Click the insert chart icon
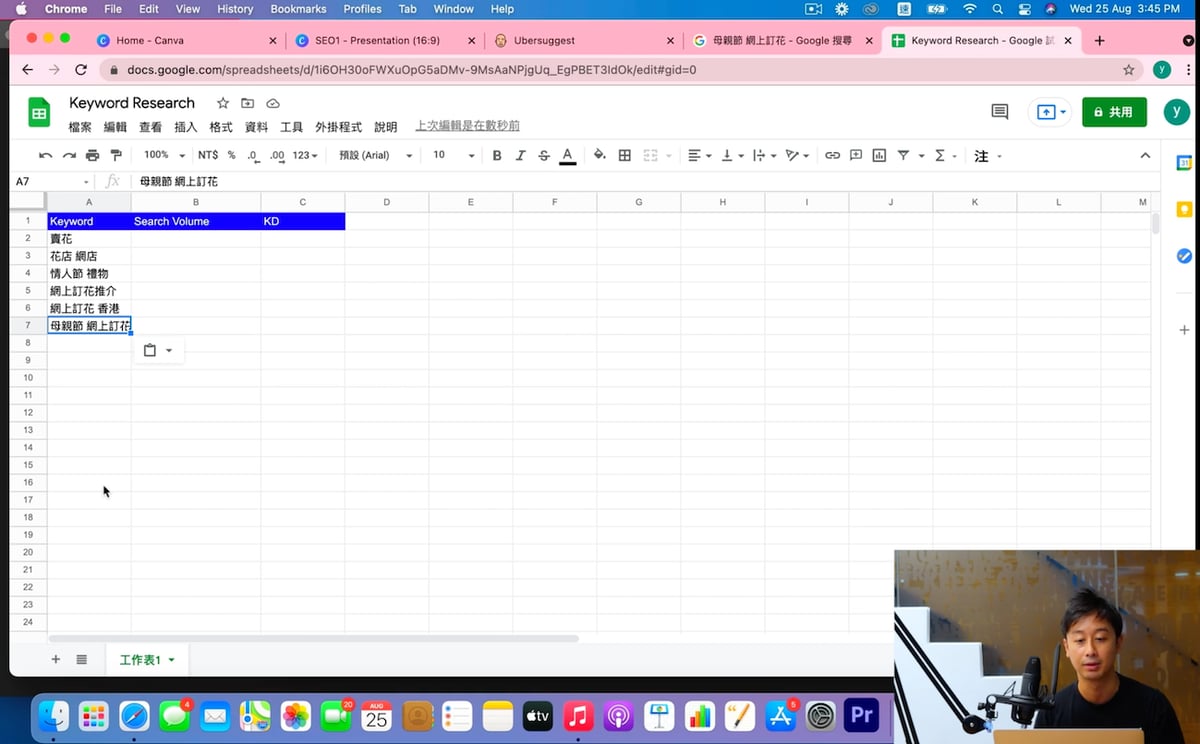1200x744 pixels. (x=879, y=156)
